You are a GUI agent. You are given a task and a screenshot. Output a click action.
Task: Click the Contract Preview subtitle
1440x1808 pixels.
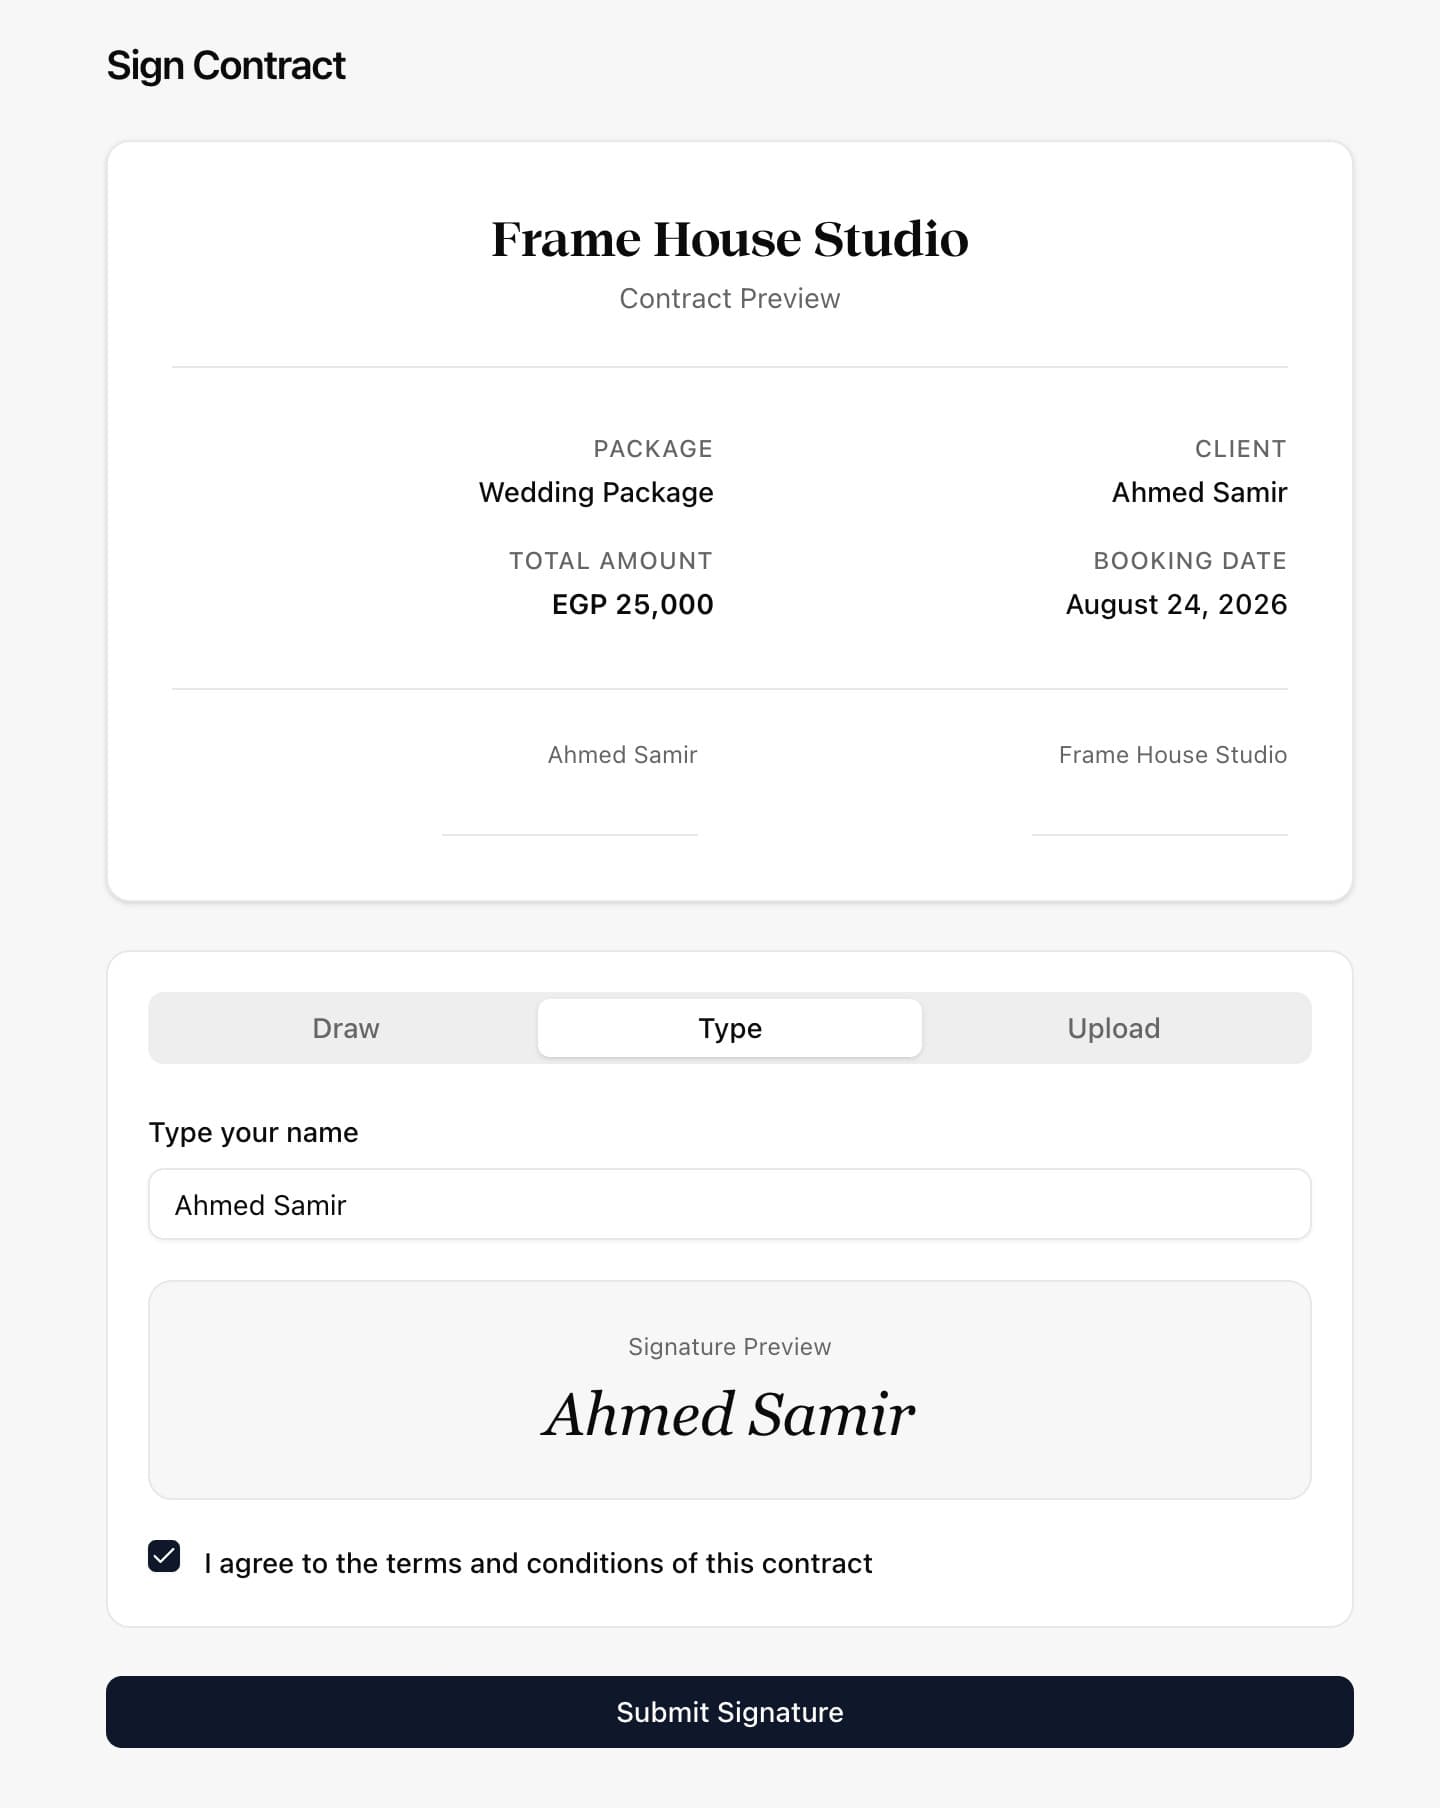point(730,299)
